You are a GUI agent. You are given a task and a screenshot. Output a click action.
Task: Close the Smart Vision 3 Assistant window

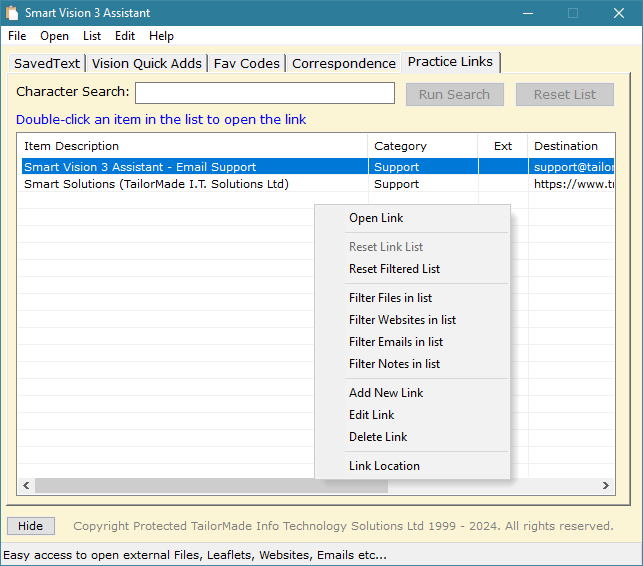(x=619, y=13)
